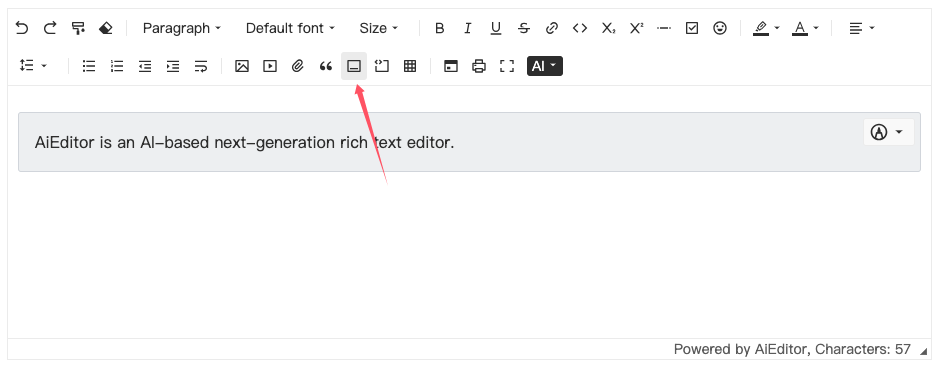Attach a file with the paperclip icon
This screenshot has height=369, width=941.
298,67
